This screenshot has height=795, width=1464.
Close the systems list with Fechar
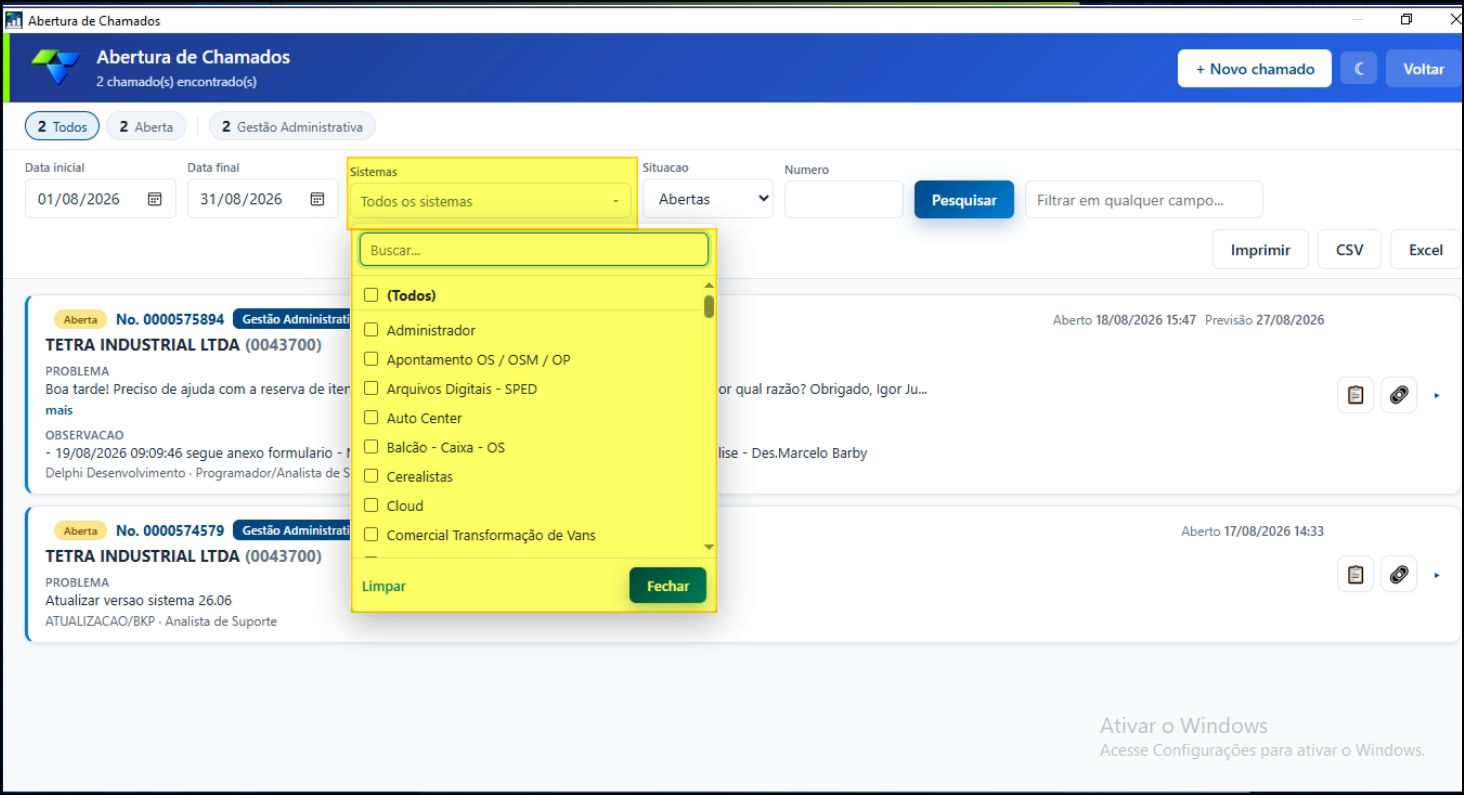(x=668, y=586)
